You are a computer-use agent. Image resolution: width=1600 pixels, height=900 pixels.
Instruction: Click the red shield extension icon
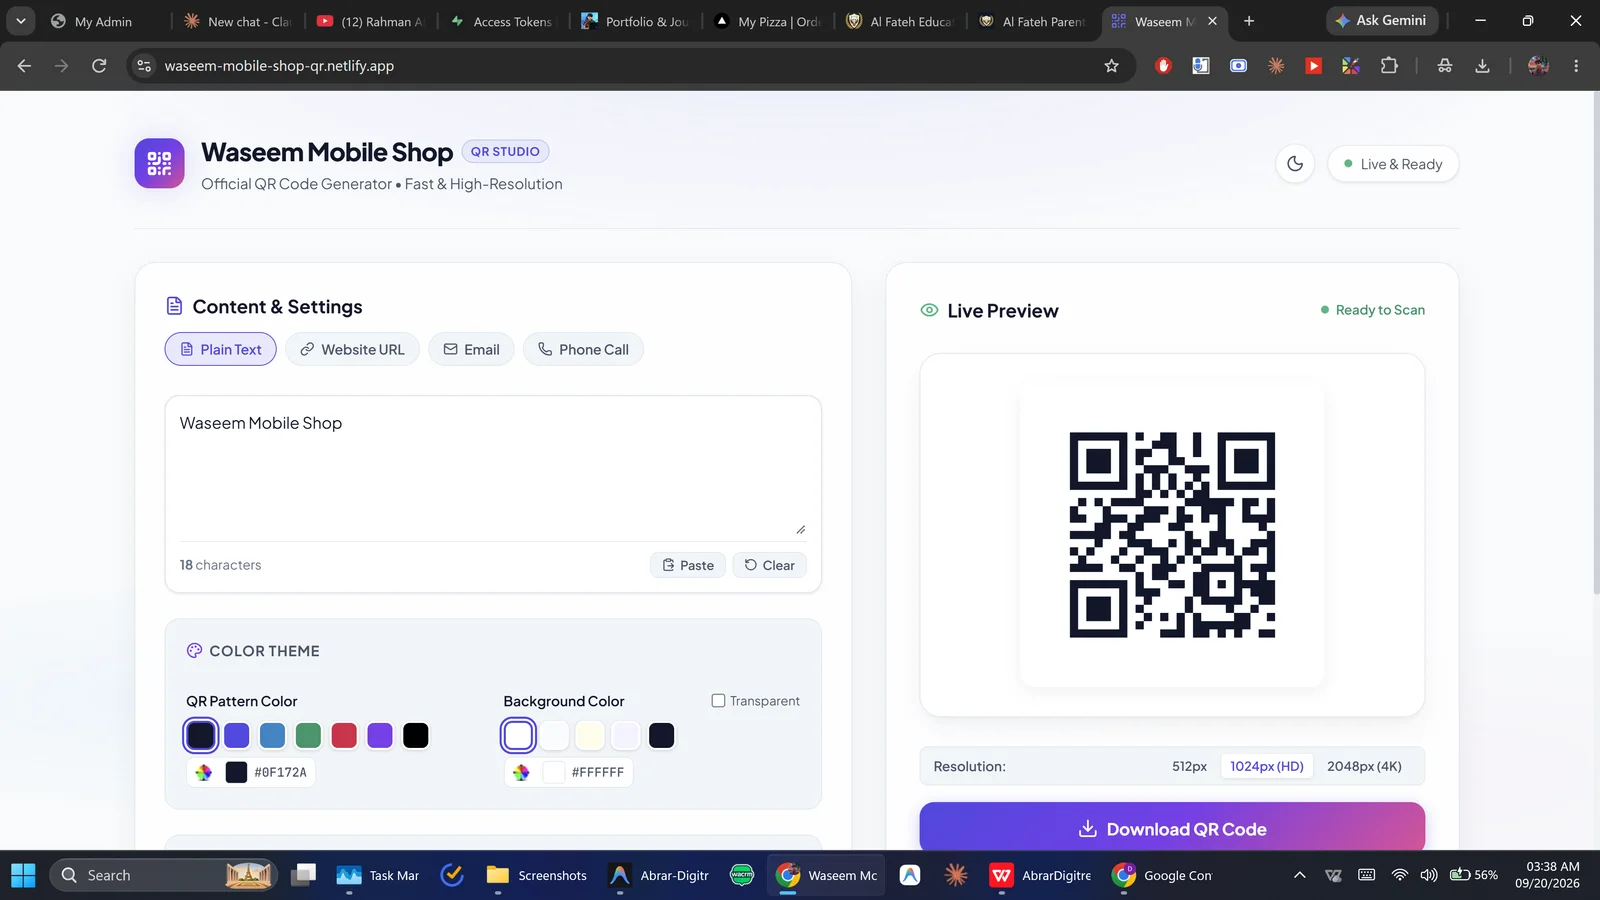click(x=1163, y=66)
